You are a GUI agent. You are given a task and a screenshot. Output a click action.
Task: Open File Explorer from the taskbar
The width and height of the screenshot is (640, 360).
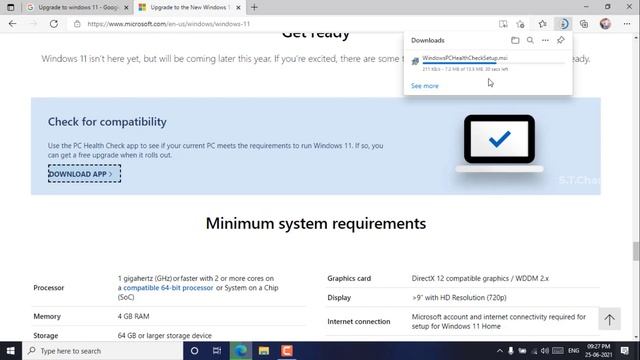tap(264, 351)
